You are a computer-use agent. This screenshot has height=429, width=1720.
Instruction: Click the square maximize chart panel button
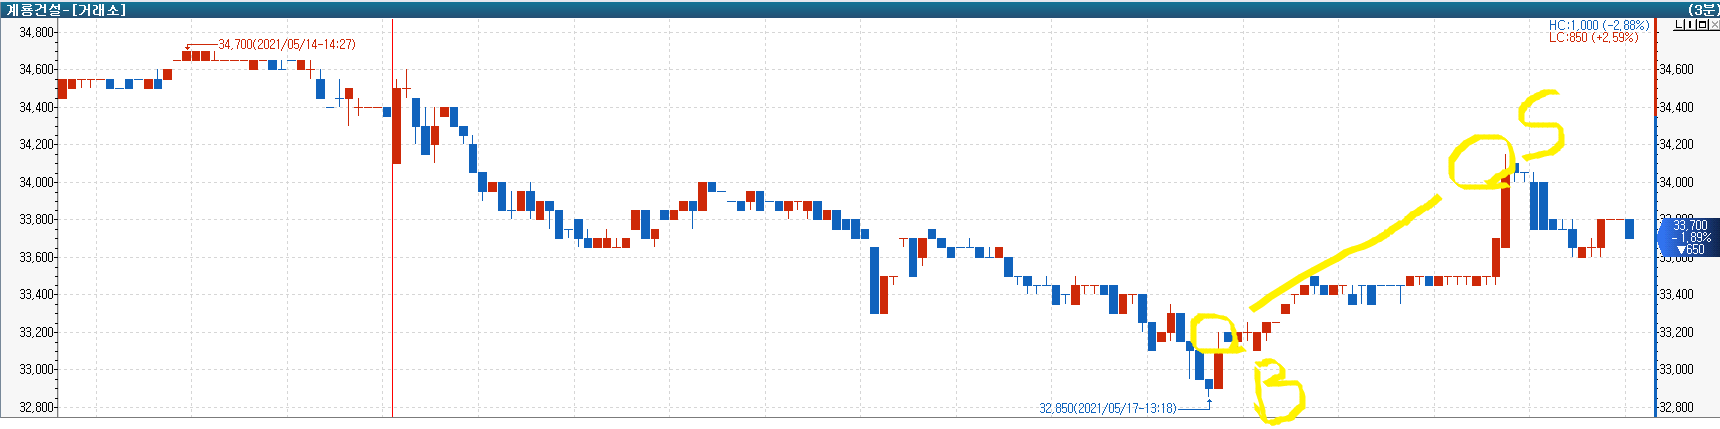(1702, 25)
